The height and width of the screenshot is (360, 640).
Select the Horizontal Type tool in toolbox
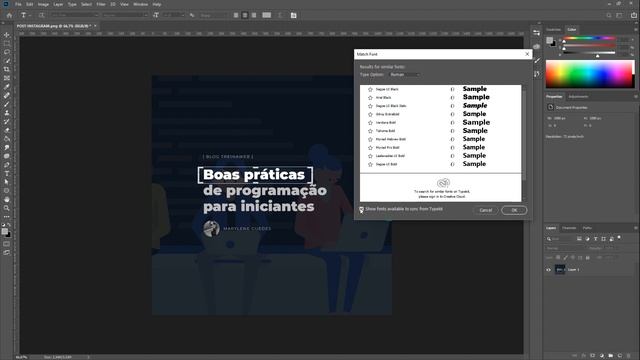point(7,173)
